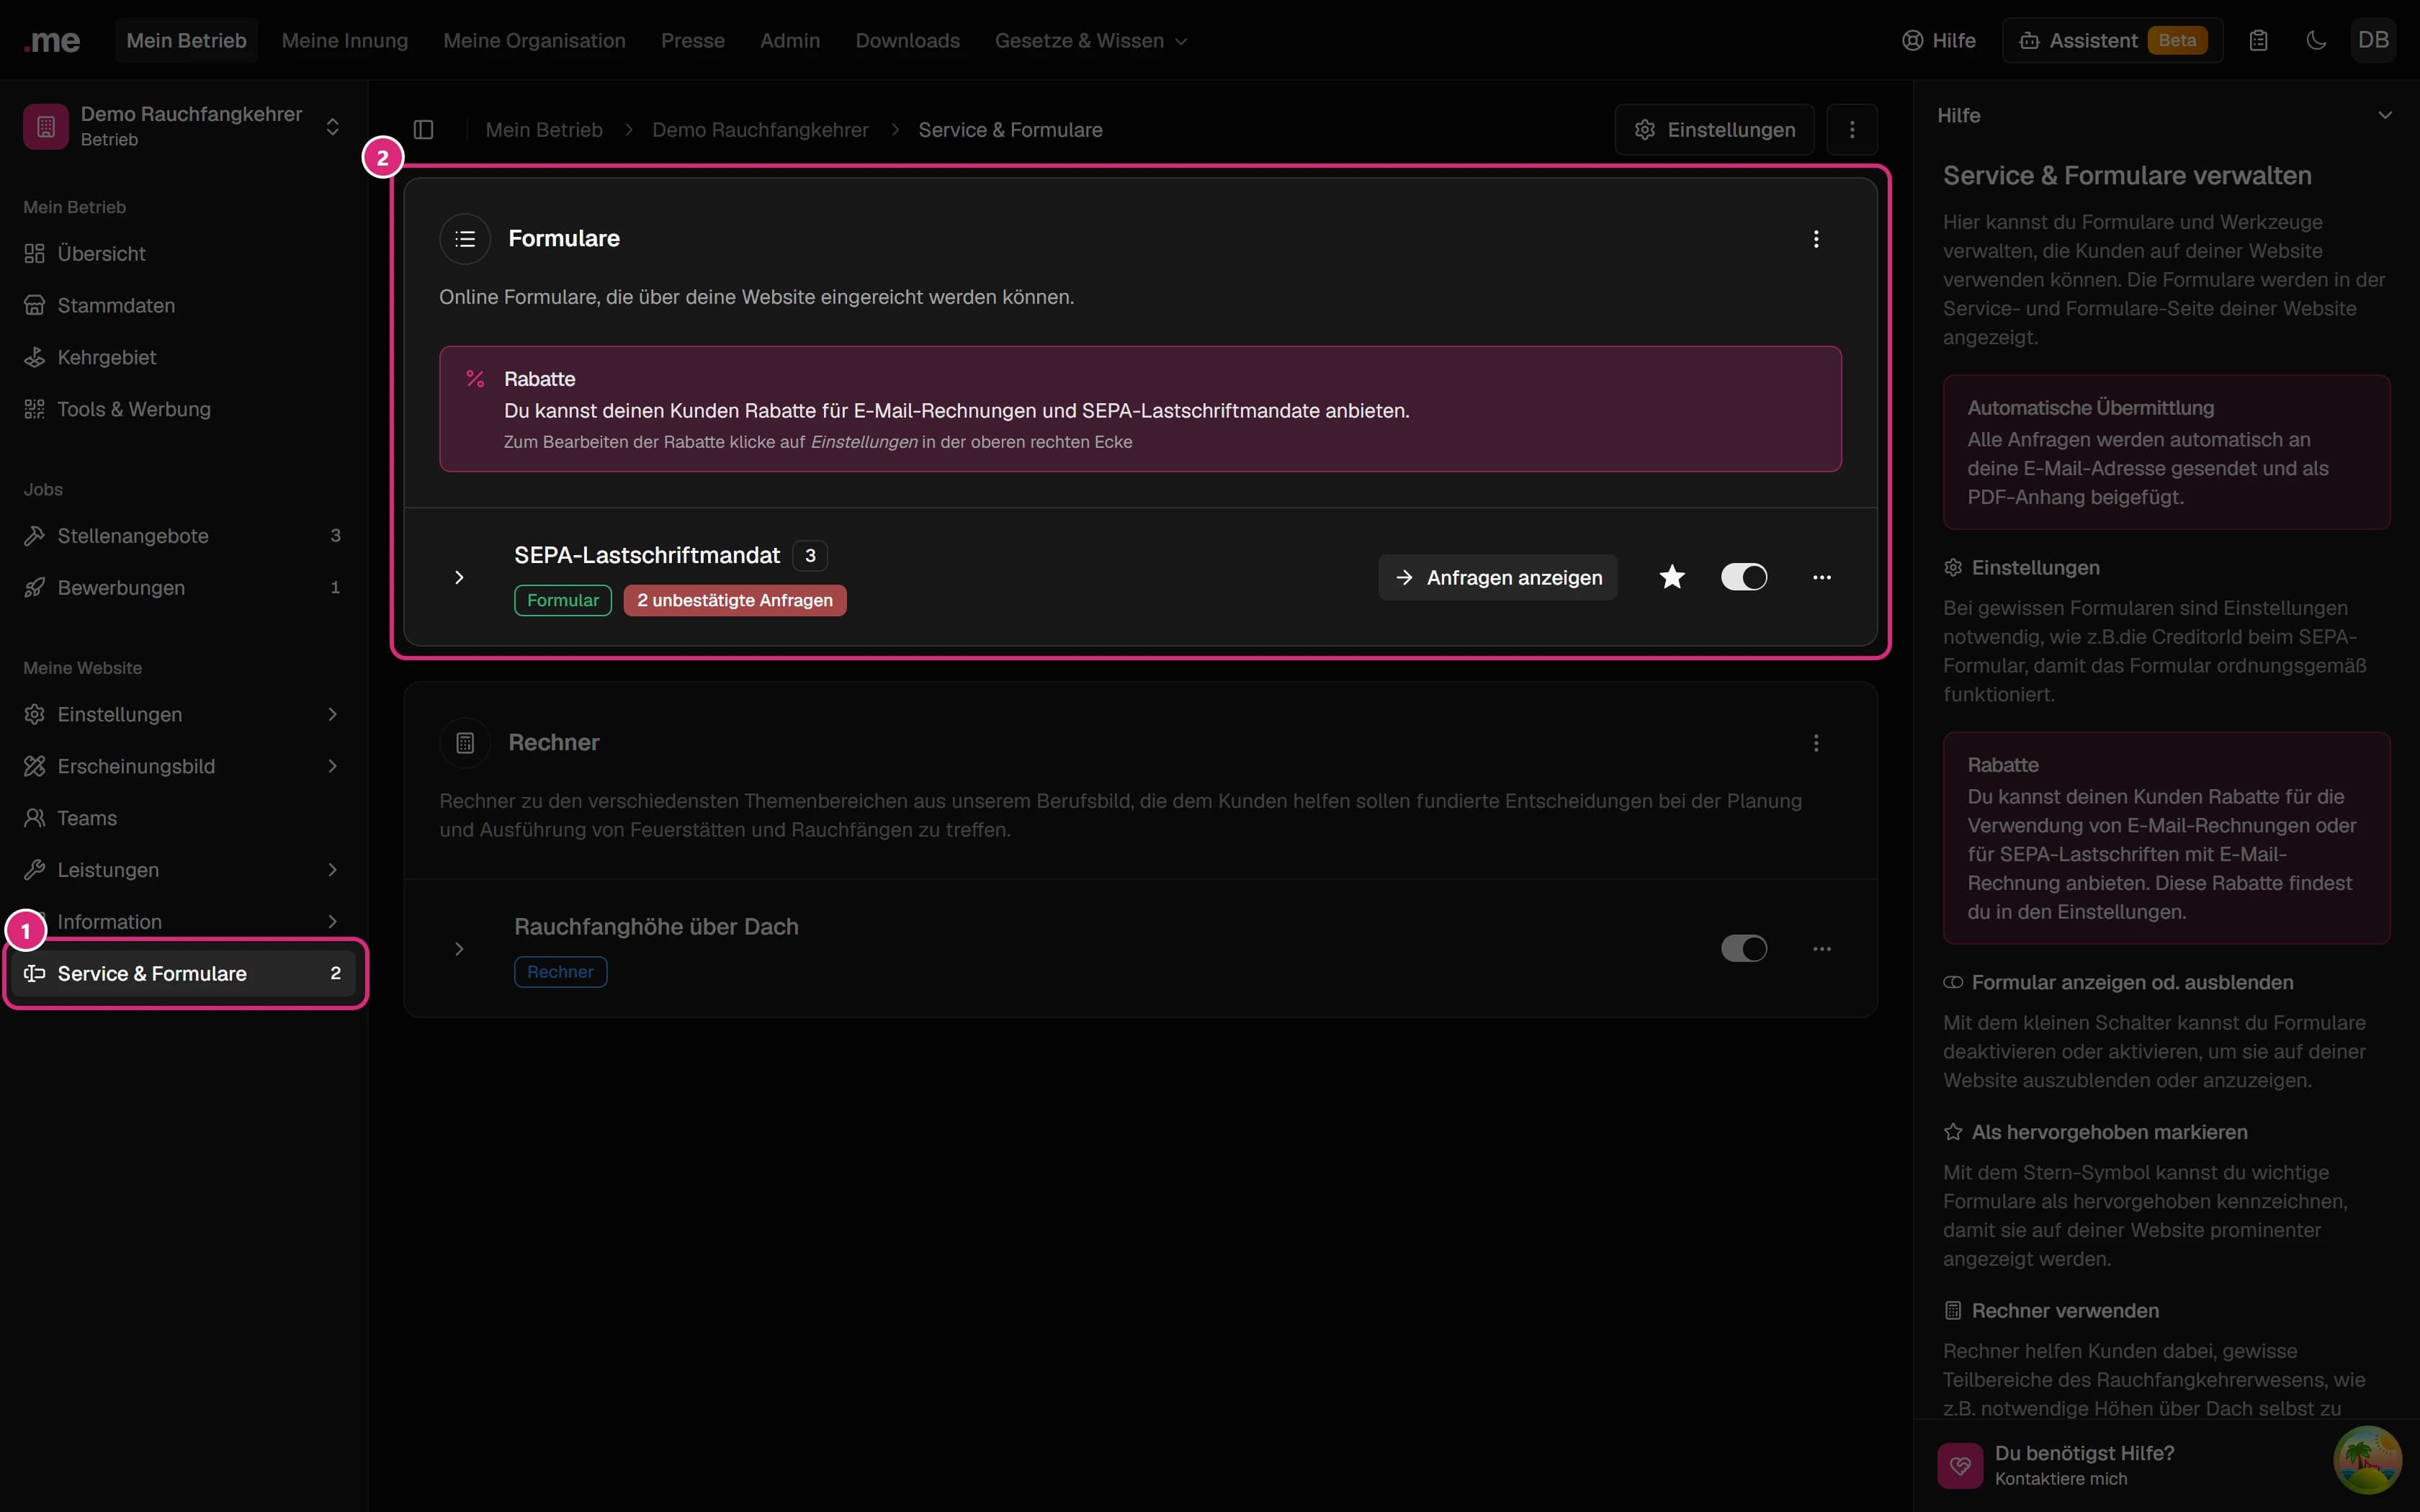
Task: Click the Rechner calculator icon
Action: click(465, 743)
